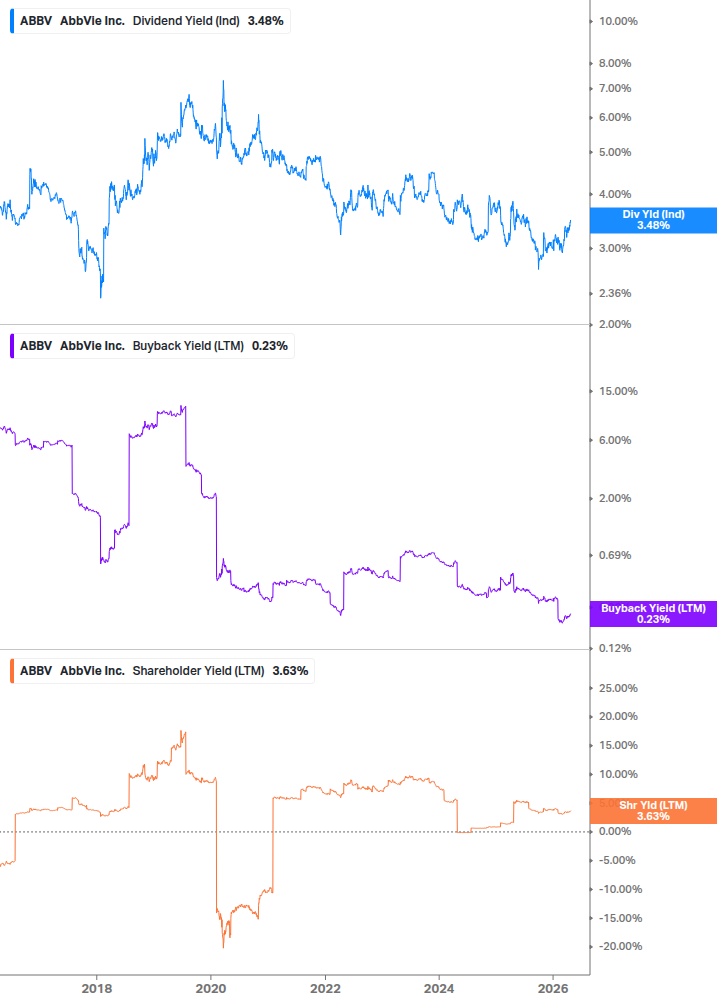Click the 2020 label on the time axis

[211, 989]
